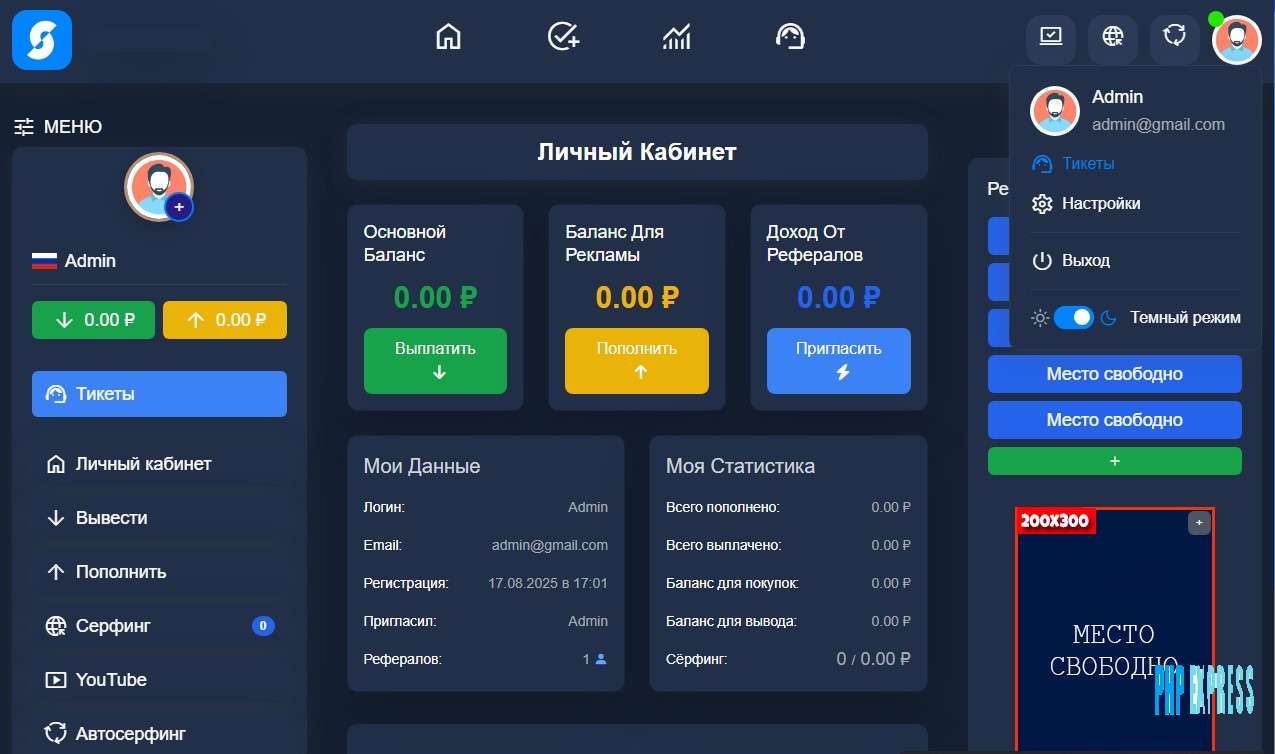Click the admin@gmail.com email in Мои Данные
The height and width of the screenshot is (754, 1275).
[550, 545]
